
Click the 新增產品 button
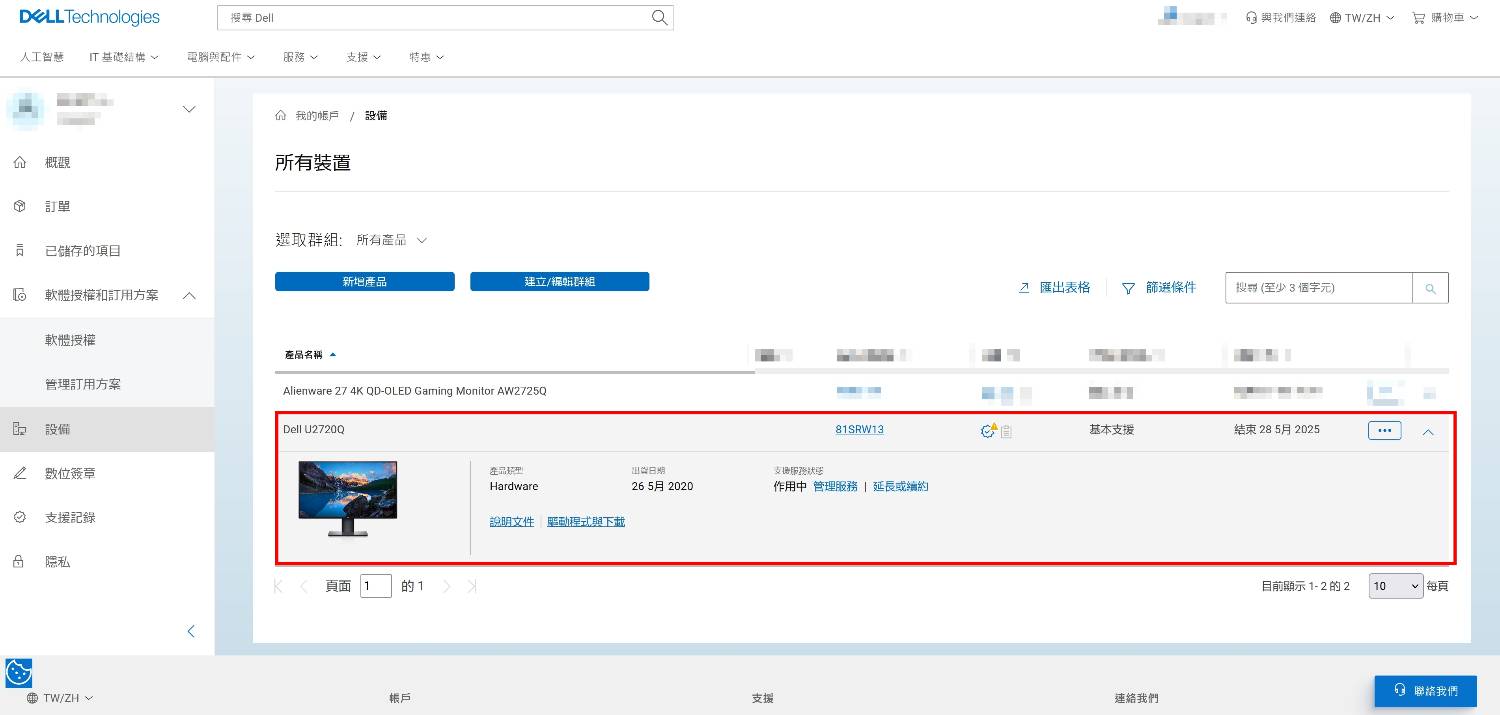pyautogui.click(x=365, y=282)
